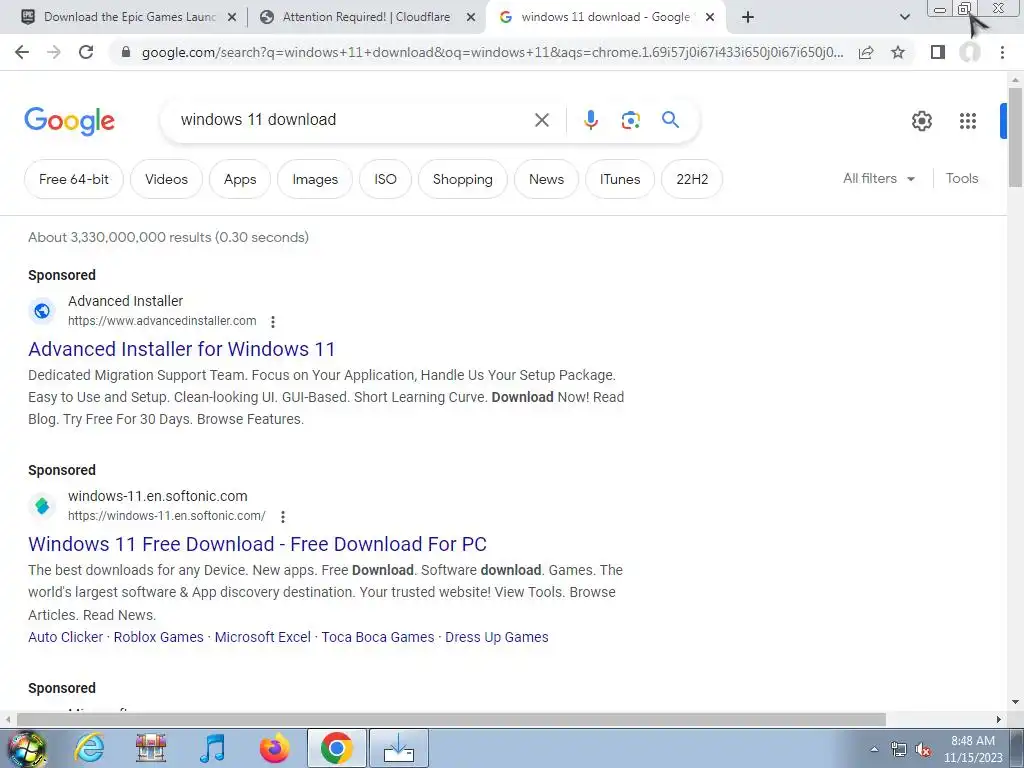Select the ISO filter chip
Image resolution: width=1024 pixels, height=768 pixels.
(385, 179)
